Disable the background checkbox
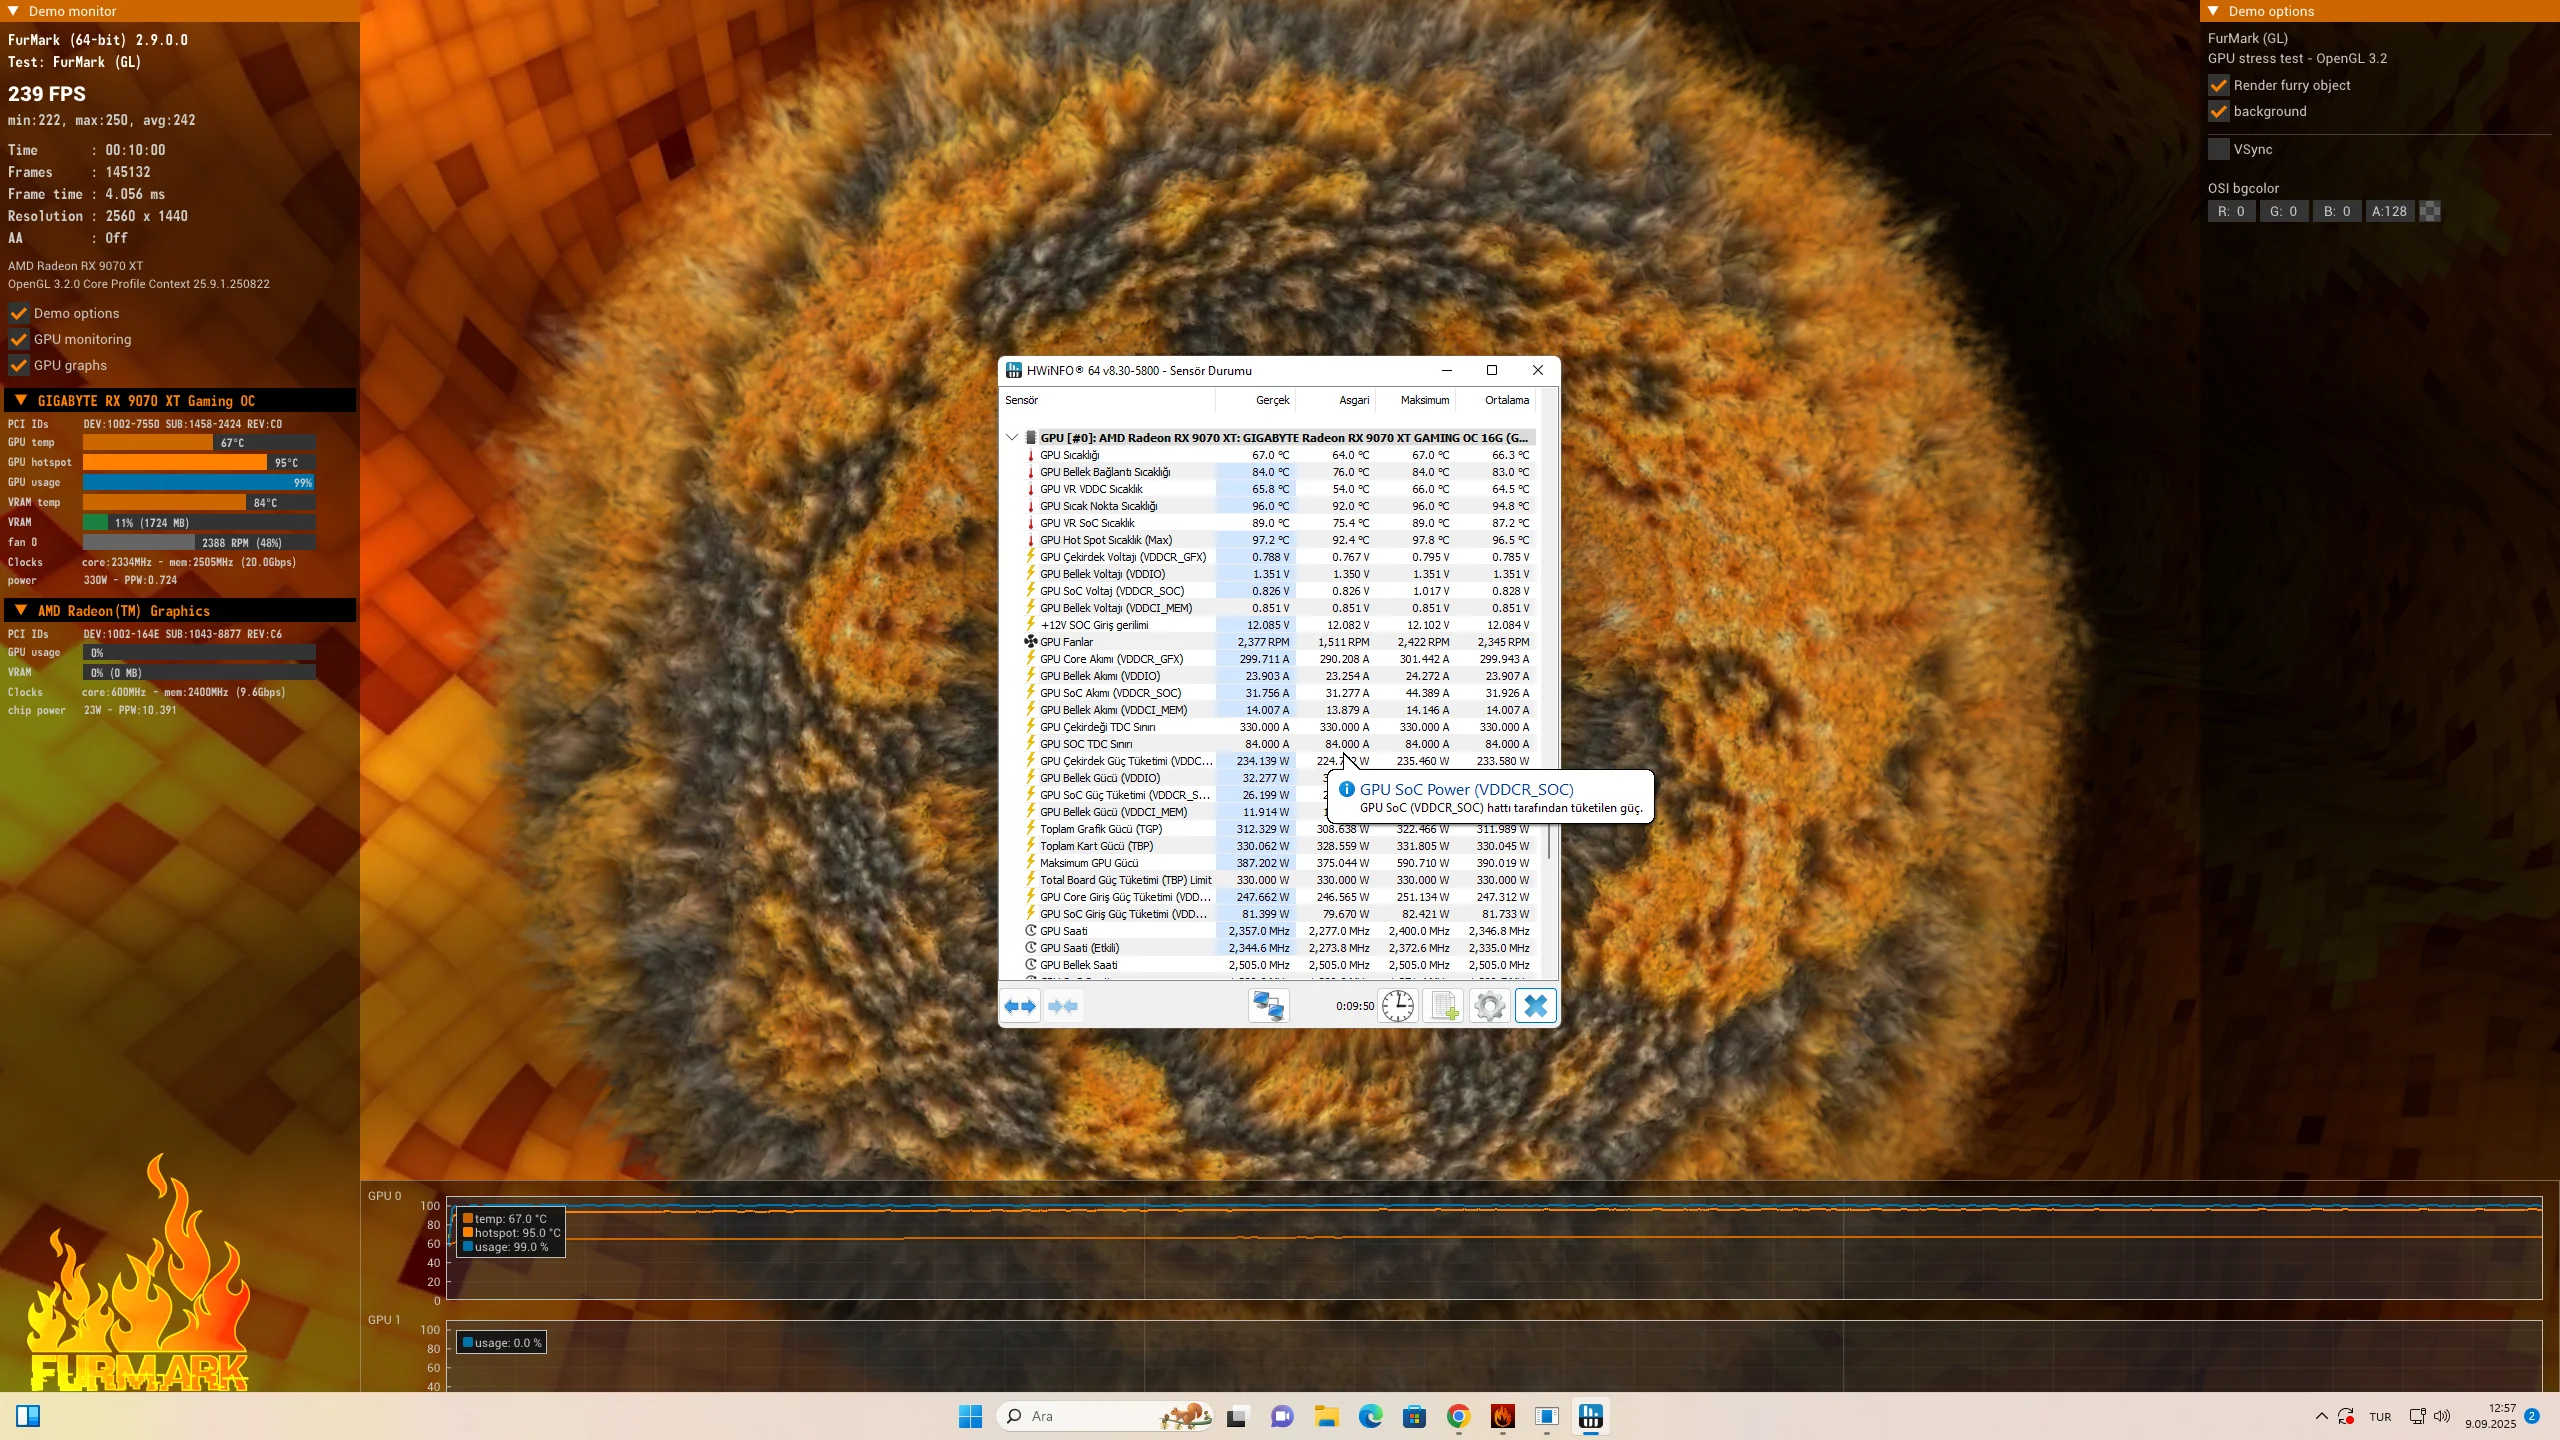The width and height of the screenshot is (2560, 1440). point(2219,112)
